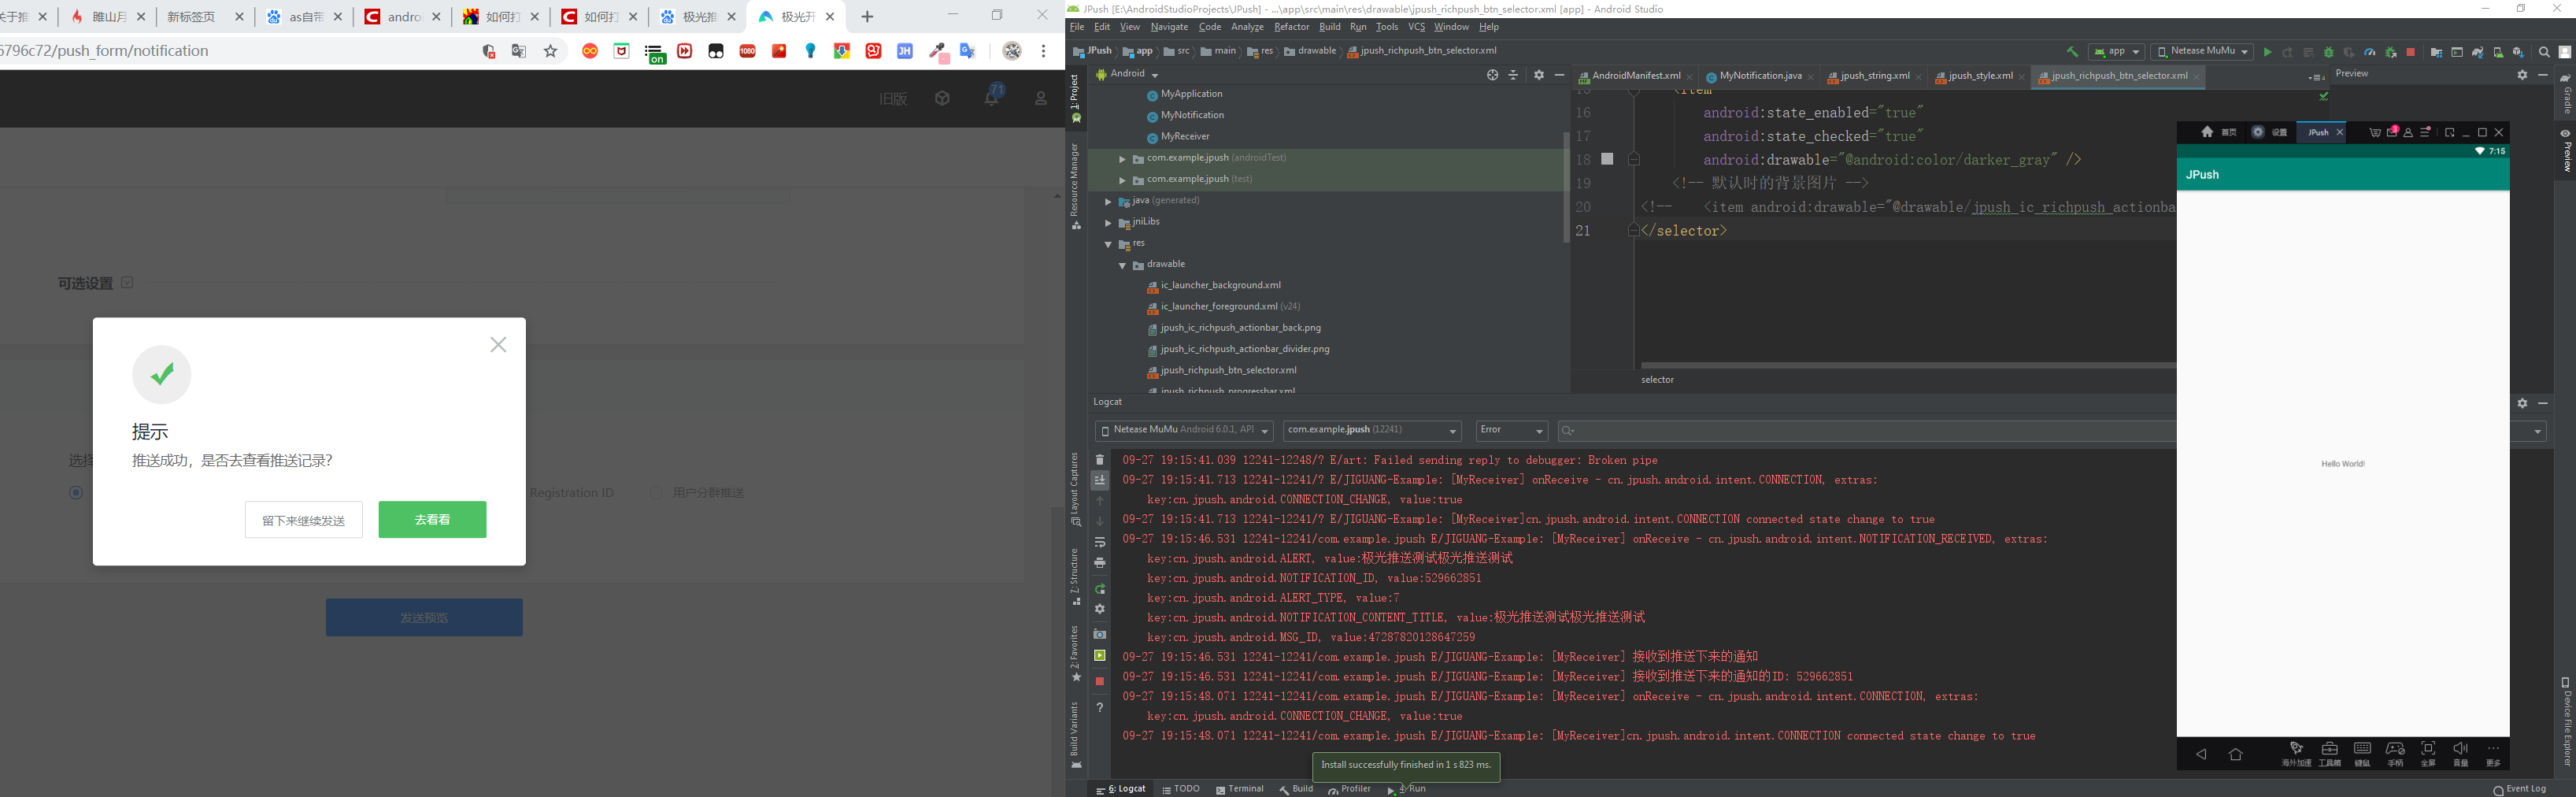Open the Android project view dropdown
Screen dimensions: 2576x797
tap(1127, 74)
